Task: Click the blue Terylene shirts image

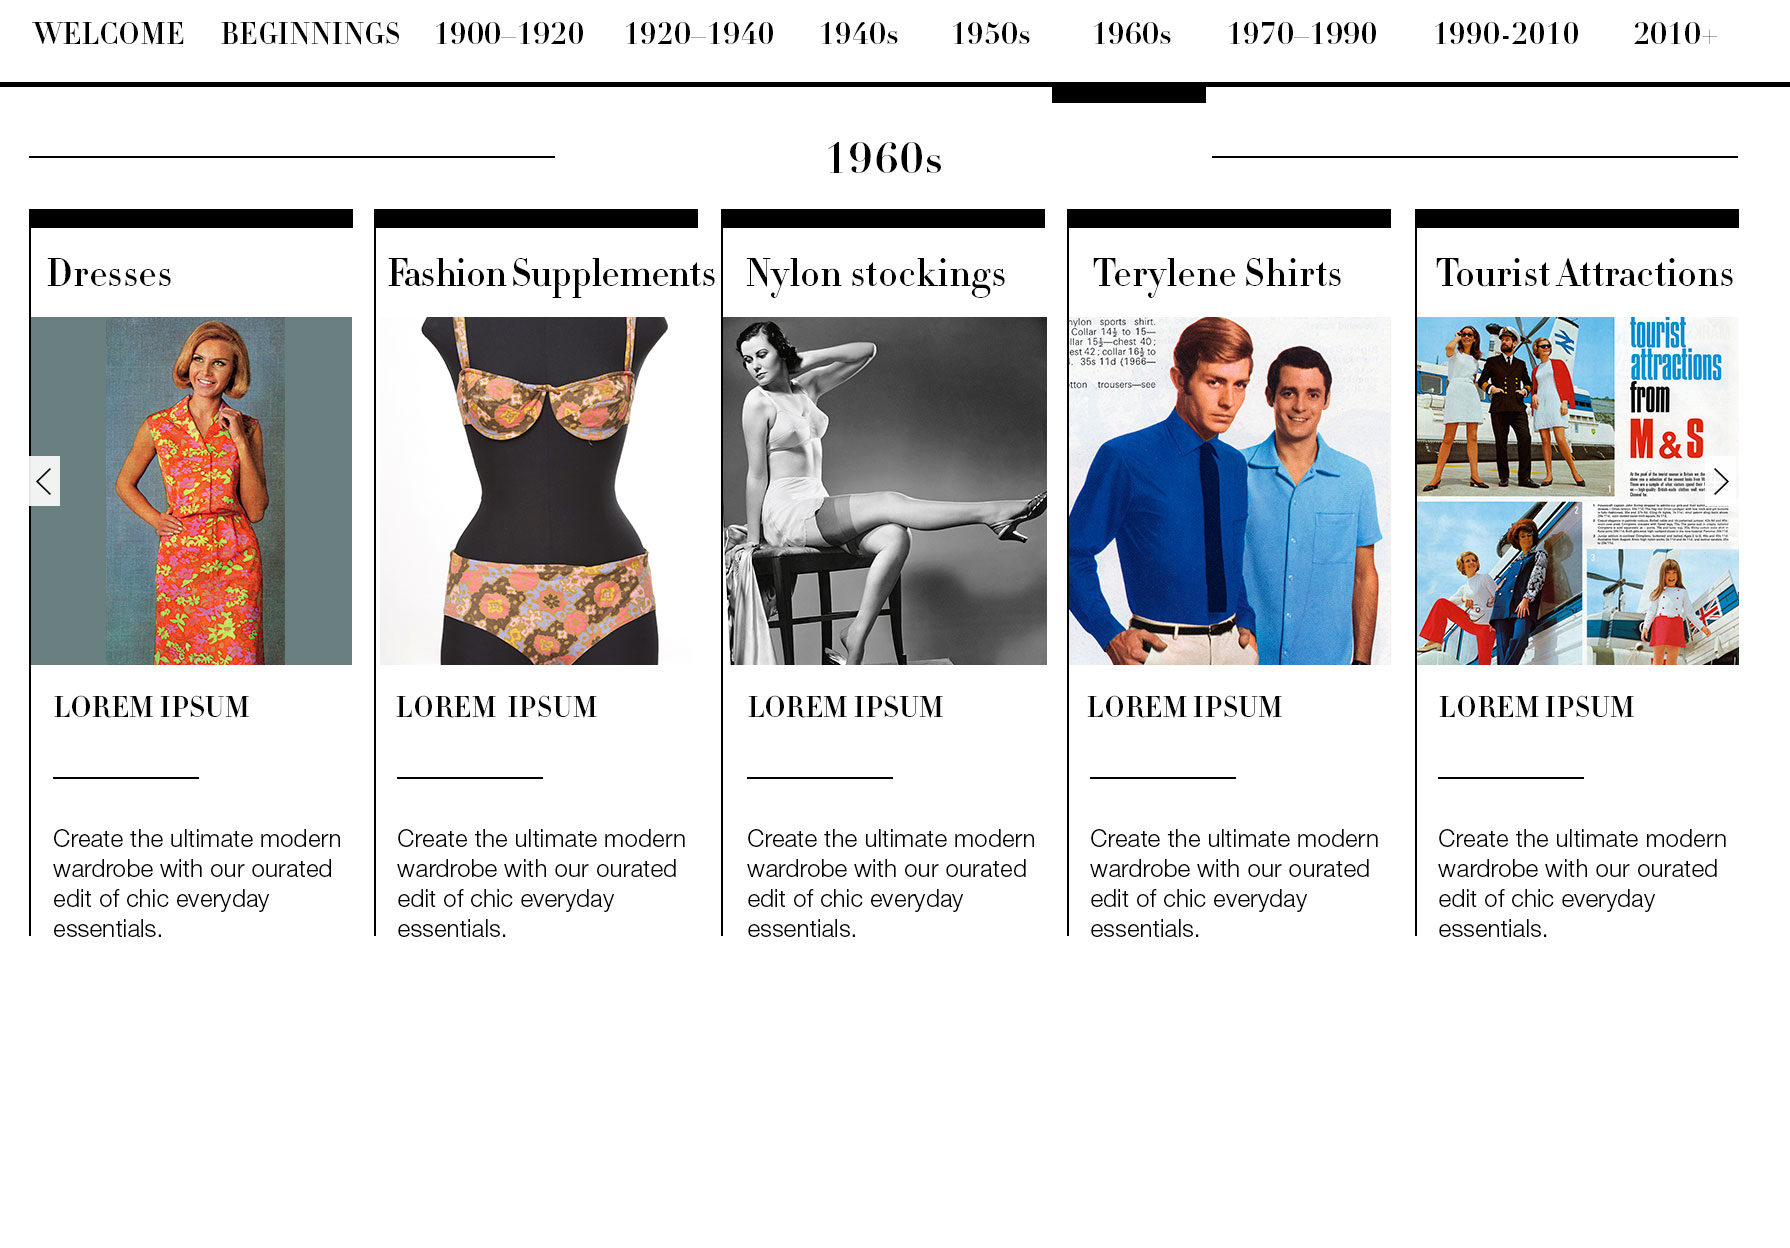Action: (x=1230, y=491)
